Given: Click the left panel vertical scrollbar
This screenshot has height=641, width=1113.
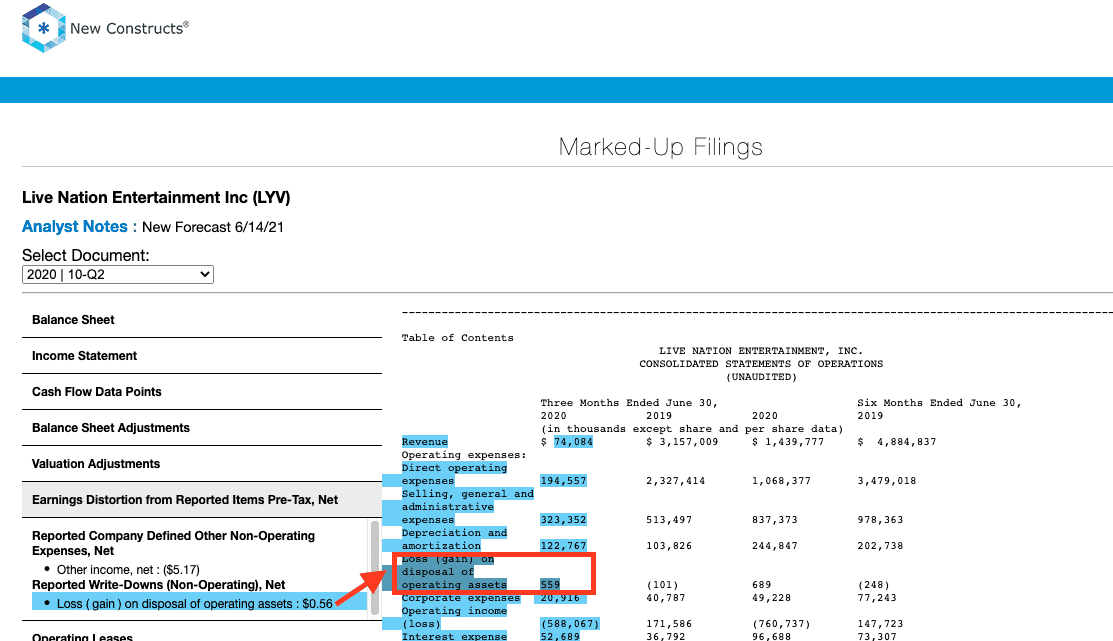Looking at the screenshot, I should point(375,568).
